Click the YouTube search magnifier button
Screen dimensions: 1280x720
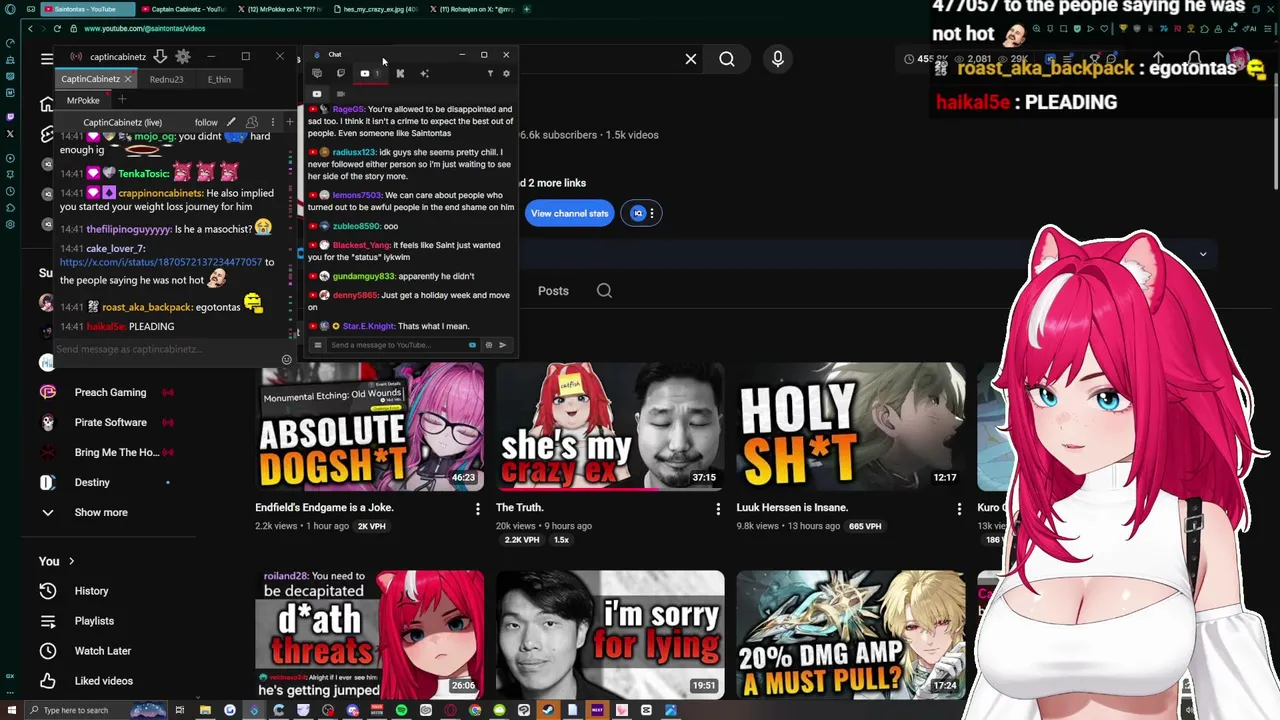(x=727, y=59)
